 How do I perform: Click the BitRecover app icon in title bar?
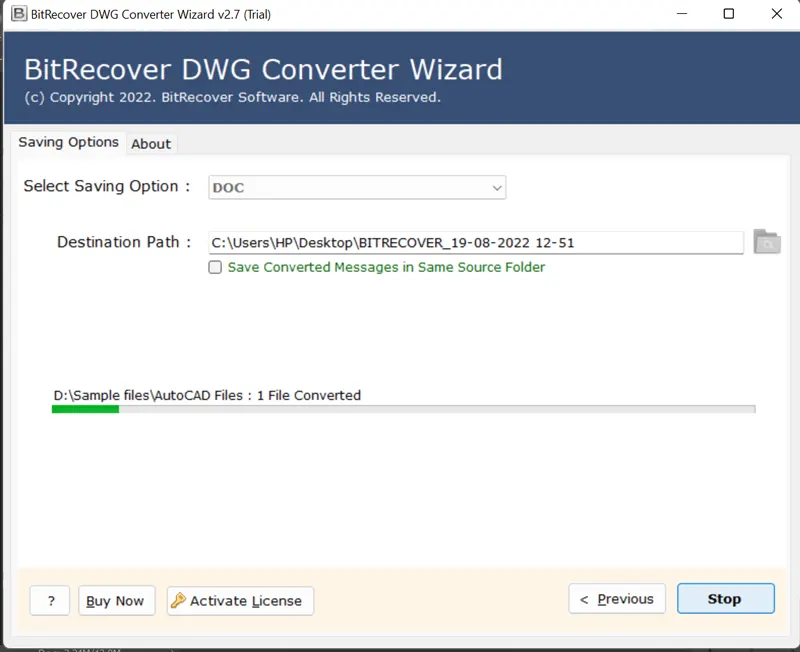pyautogui.click(x=19, y=14)
